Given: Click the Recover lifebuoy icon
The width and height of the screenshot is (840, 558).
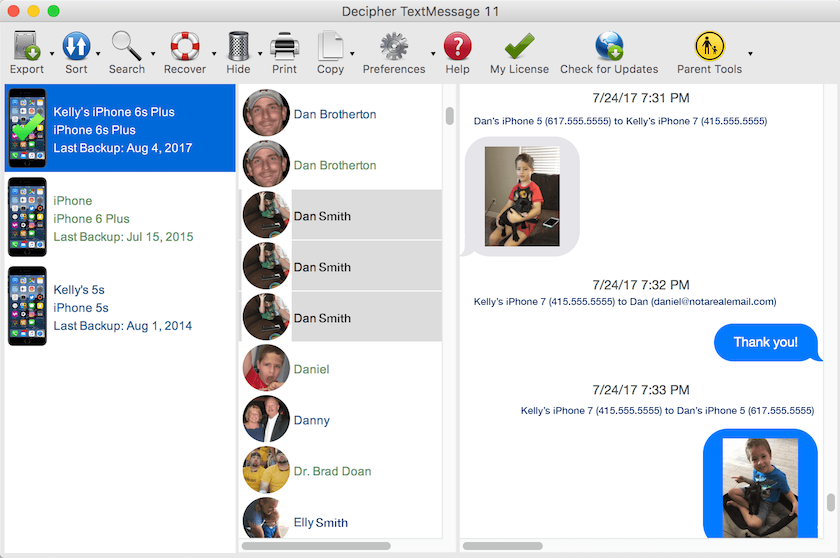Looking at the screenshot, I should coord(184,46).
